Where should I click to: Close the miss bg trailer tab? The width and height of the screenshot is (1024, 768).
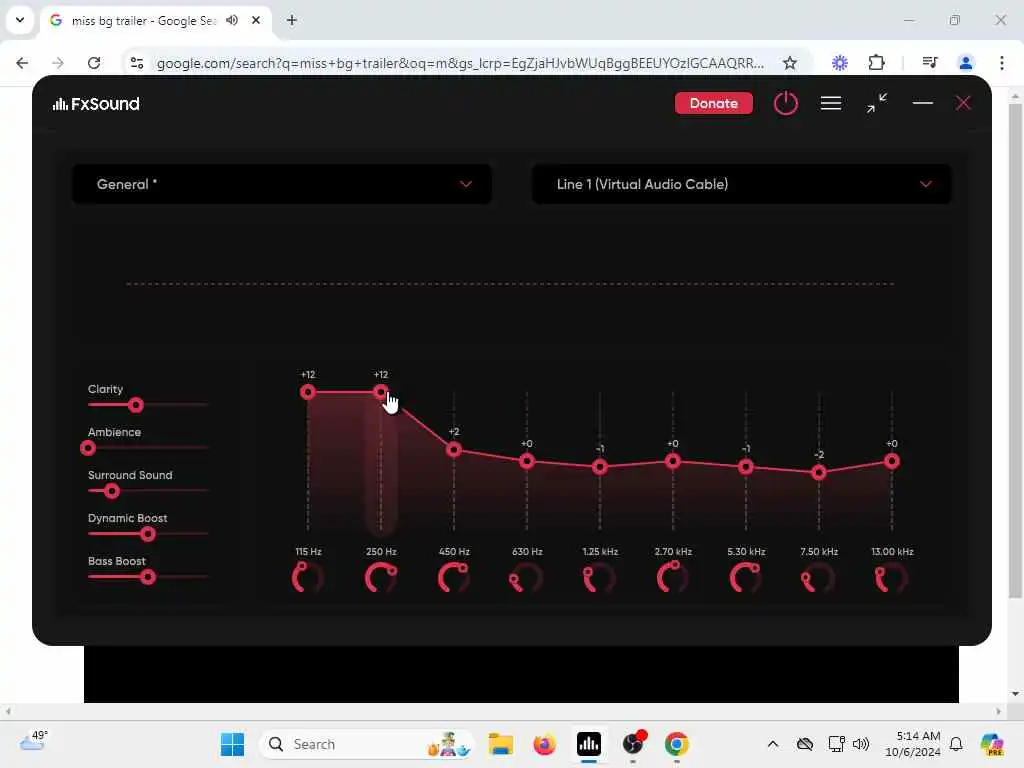[256, 20]
